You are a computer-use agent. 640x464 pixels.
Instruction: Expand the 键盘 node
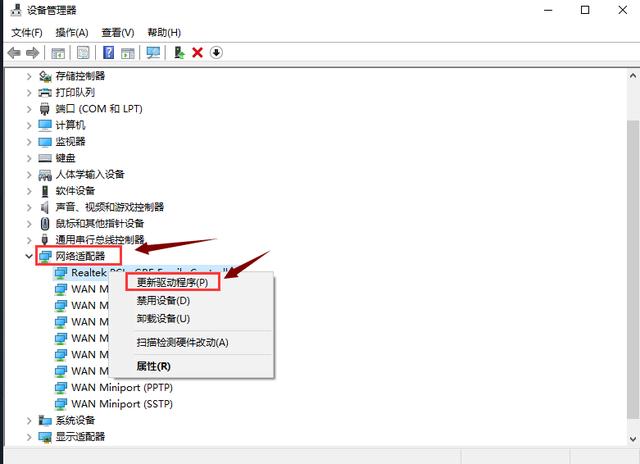click(29, 158)
